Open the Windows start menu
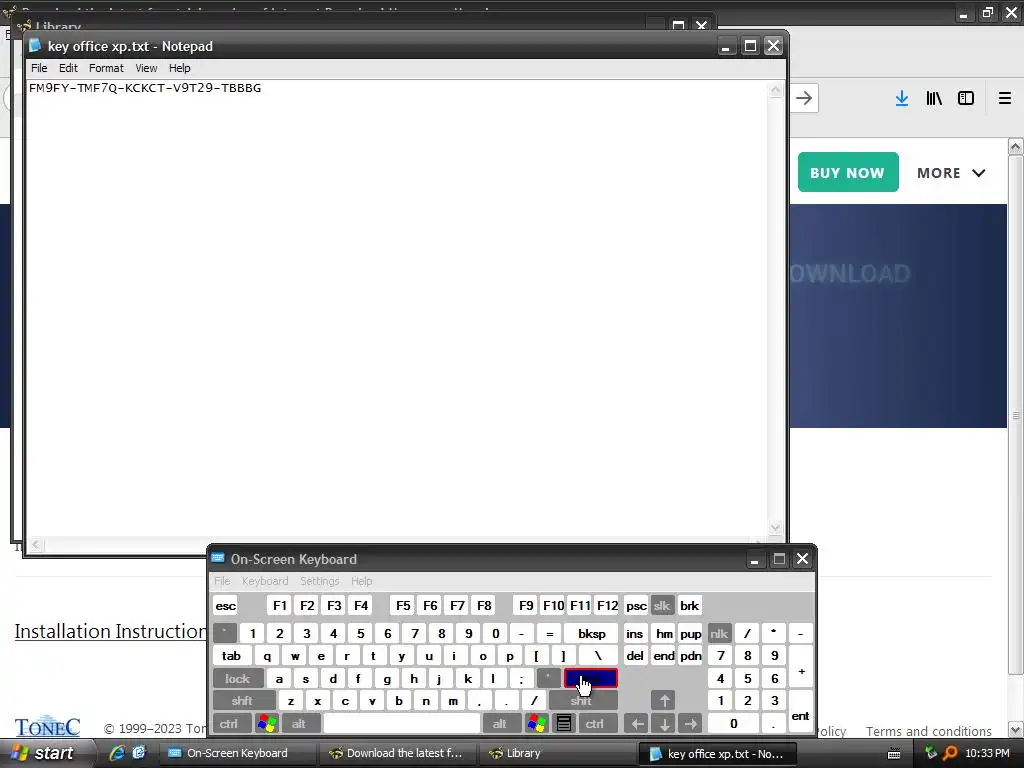The width and height of the screenshot is (1024, 768). (x=44, y=753)
